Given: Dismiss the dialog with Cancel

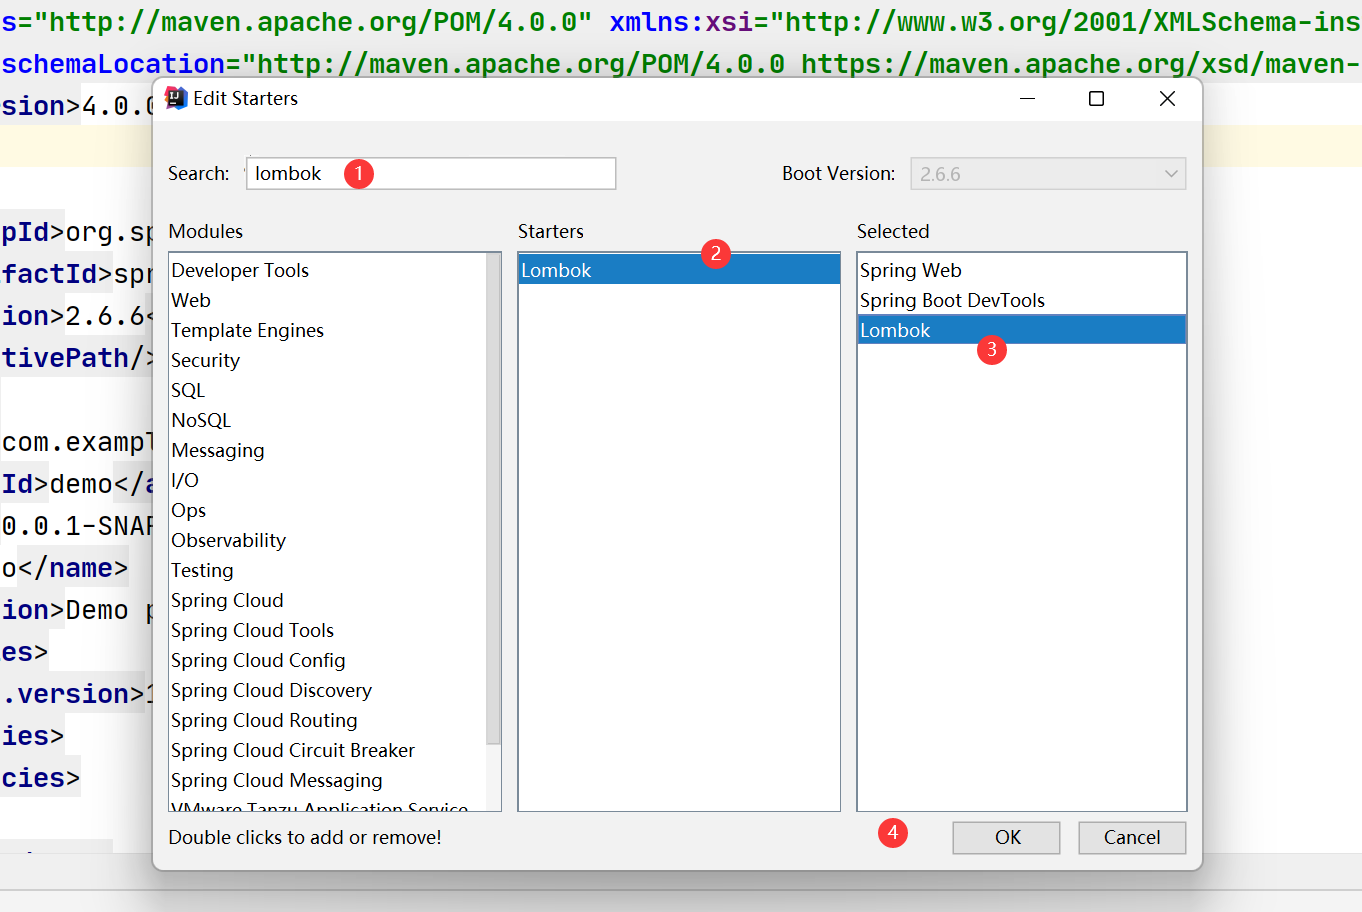Looking at the screenshot, I should (1132, 837).
